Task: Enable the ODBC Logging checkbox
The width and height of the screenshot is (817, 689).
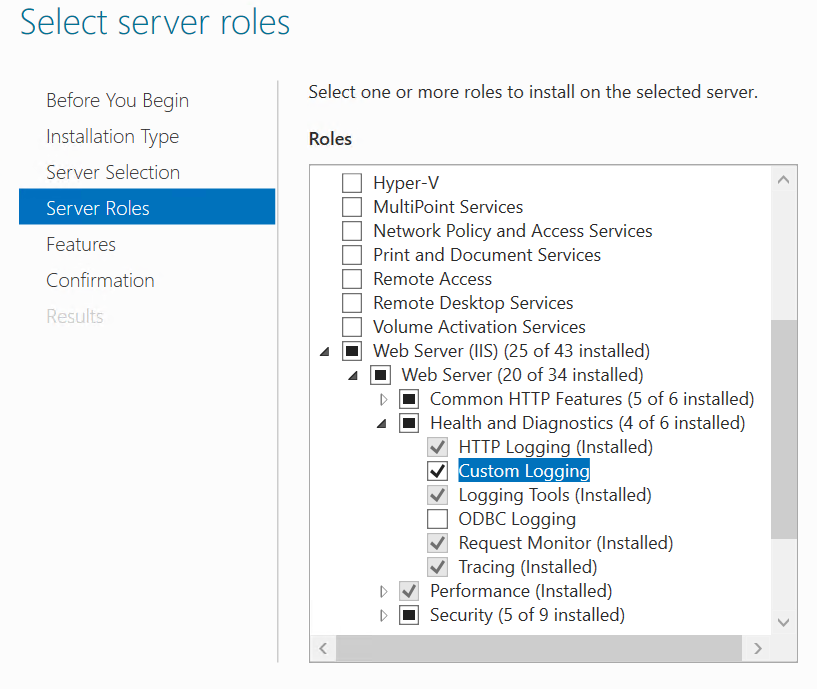Action: pos(437,519)
